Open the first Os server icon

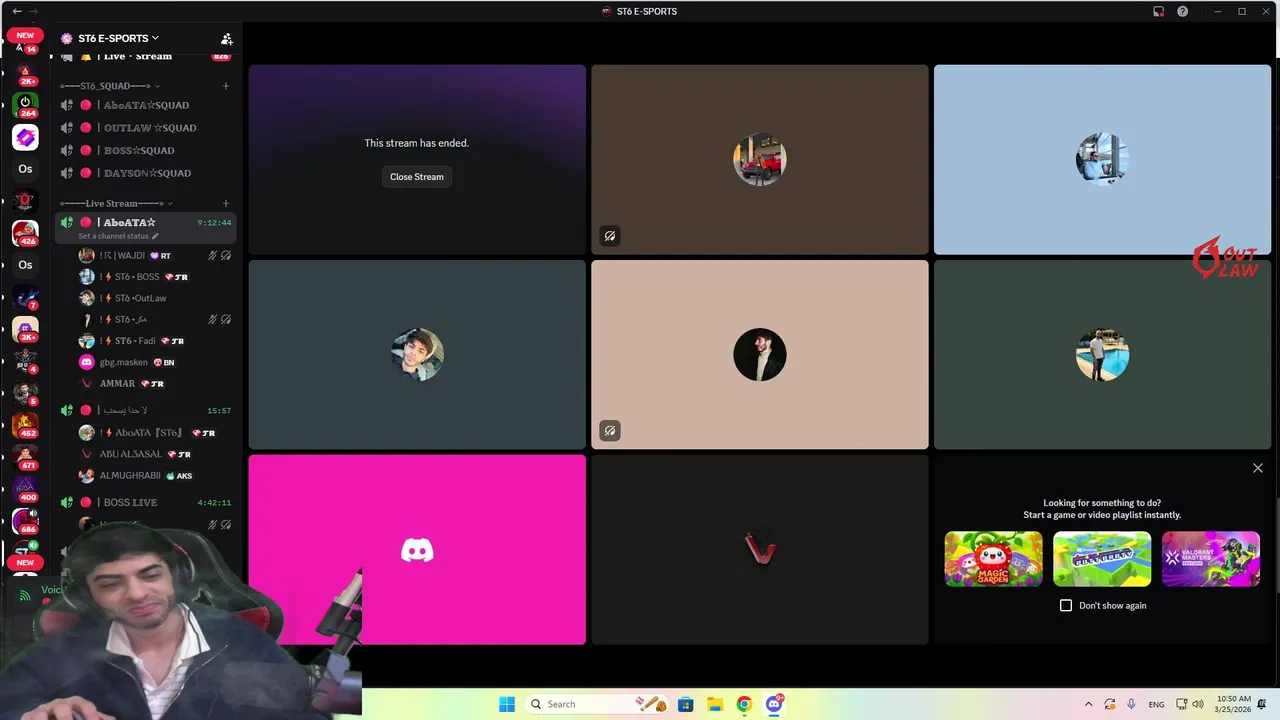[x=25, y=170]
